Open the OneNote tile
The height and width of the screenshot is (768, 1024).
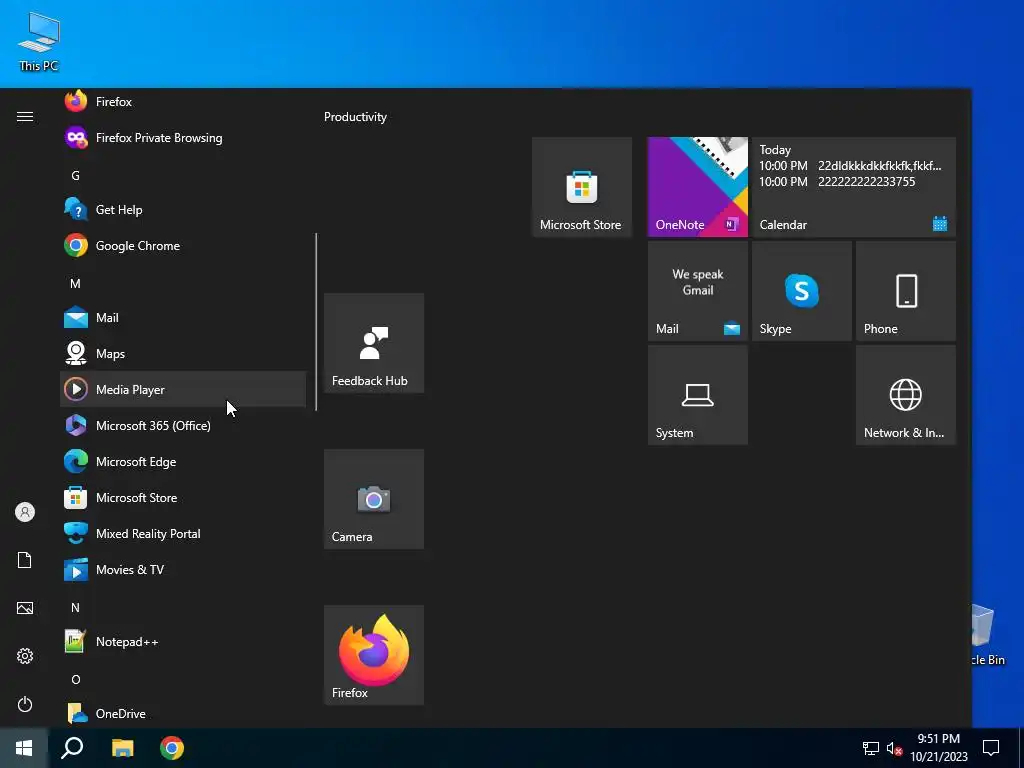697,187
